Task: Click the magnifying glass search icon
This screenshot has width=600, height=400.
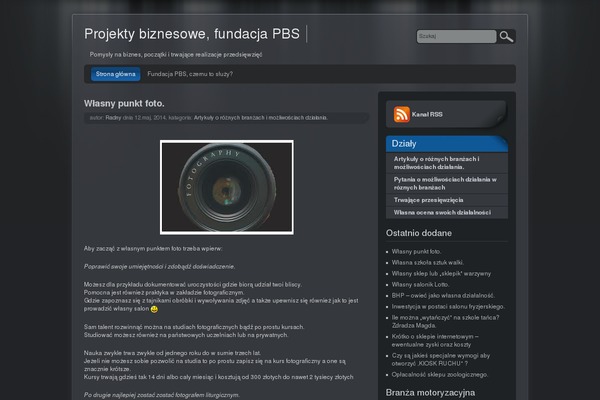Action: pos(506,36)
